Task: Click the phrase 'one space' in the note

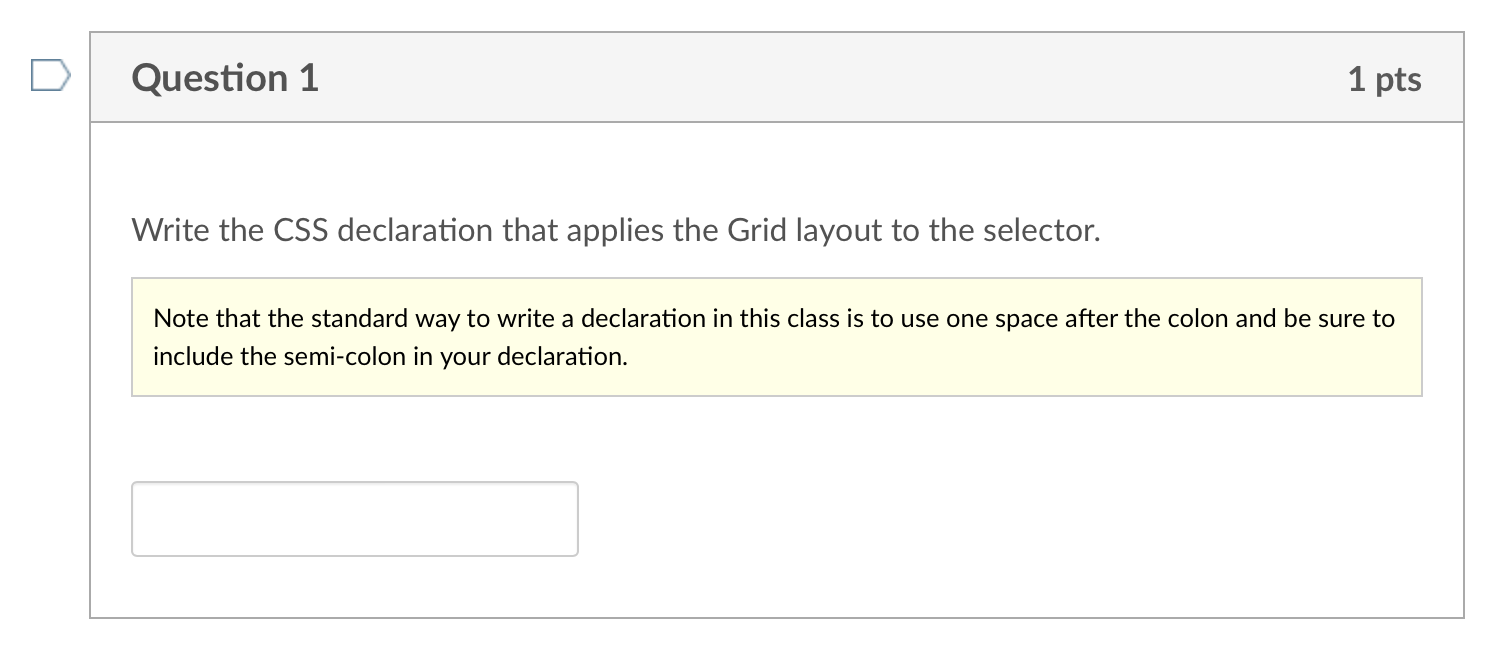Action: [988, 319]
